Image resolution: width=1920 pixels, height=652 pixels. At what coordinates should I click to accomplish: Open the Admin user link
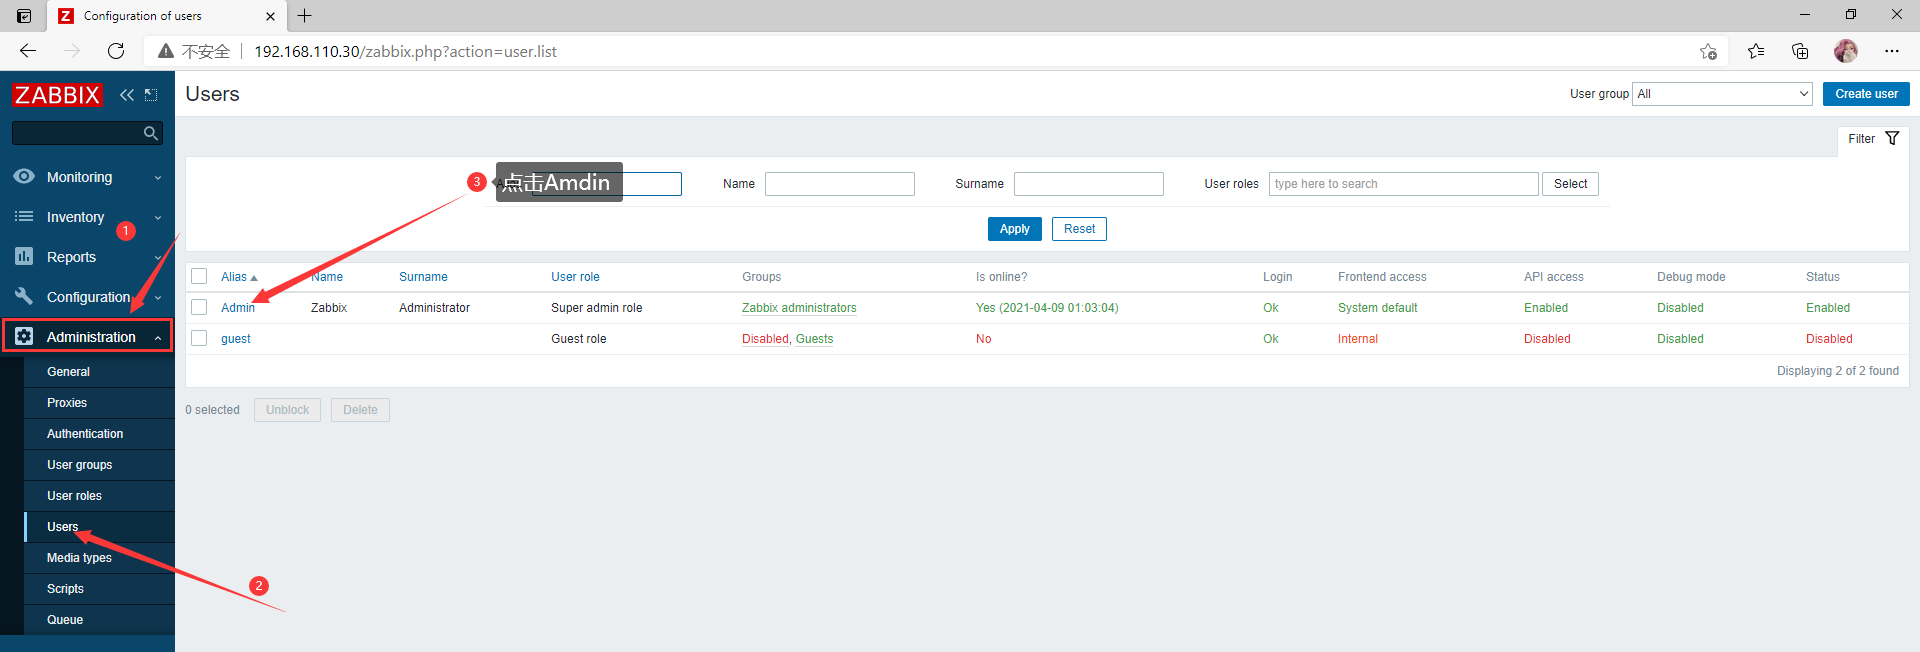coord(238,308)
